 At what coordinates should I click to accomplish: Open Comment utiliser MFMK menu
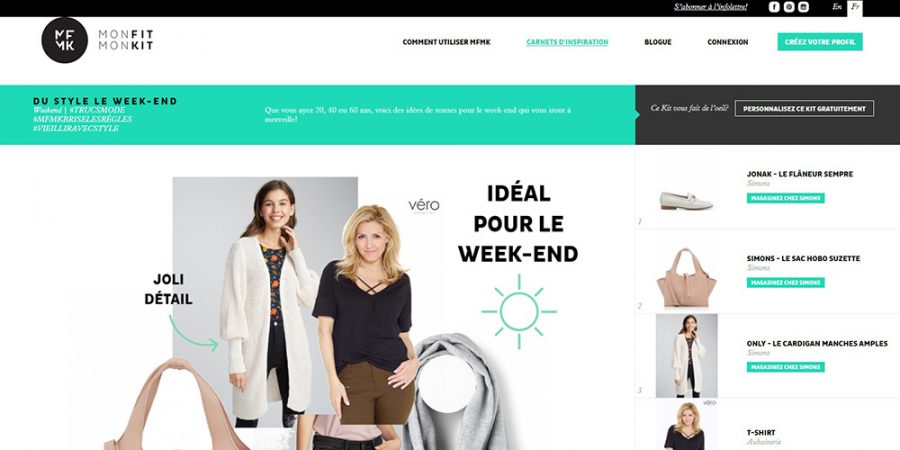point(446,42)
